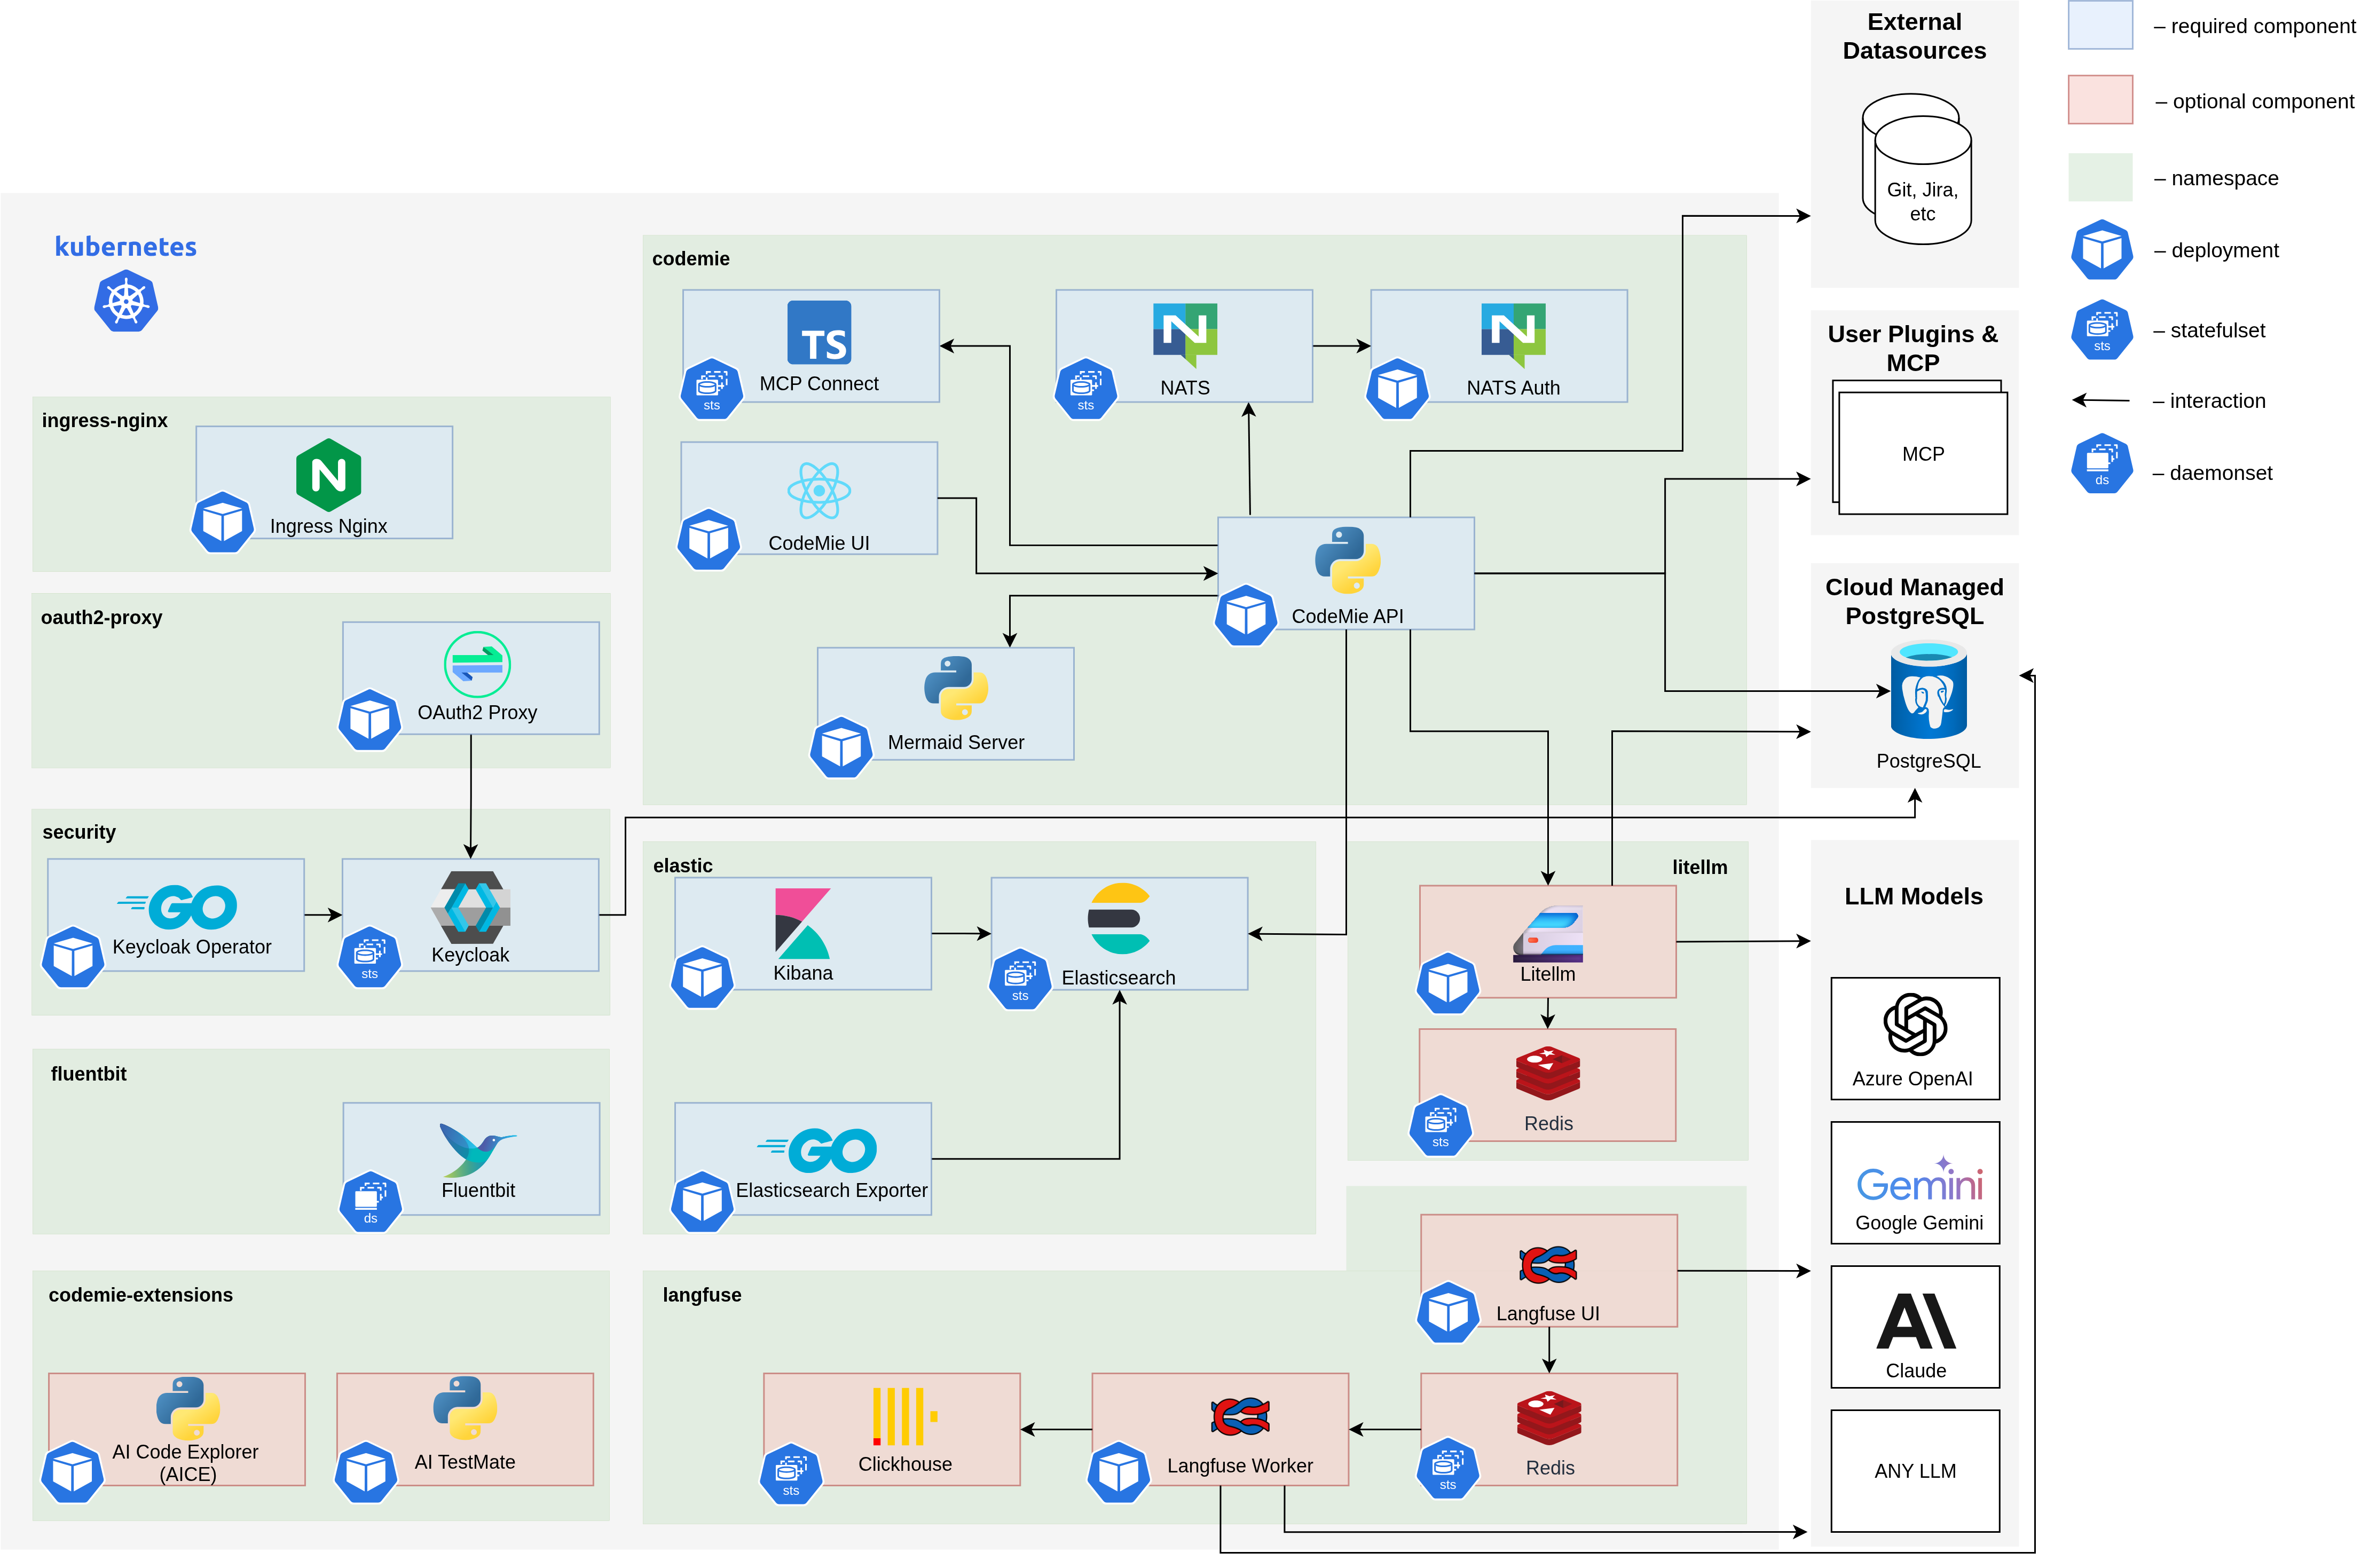This screenshot has width=2369, height=1568.
Task: Select the CodeMie API Python logo
Action: pos(1347,560)
